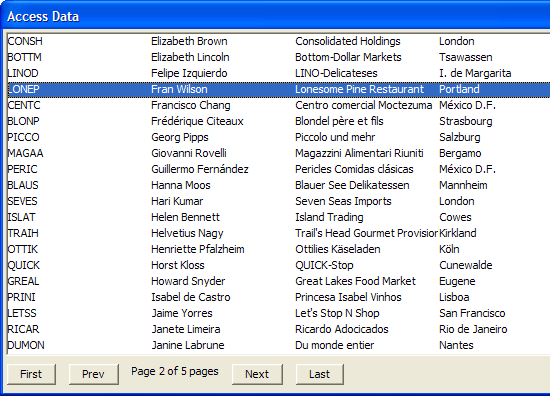Select the QUICK ID cell
Screen dimensions: 550x396
pyautogui.click(x=24, y=265)
